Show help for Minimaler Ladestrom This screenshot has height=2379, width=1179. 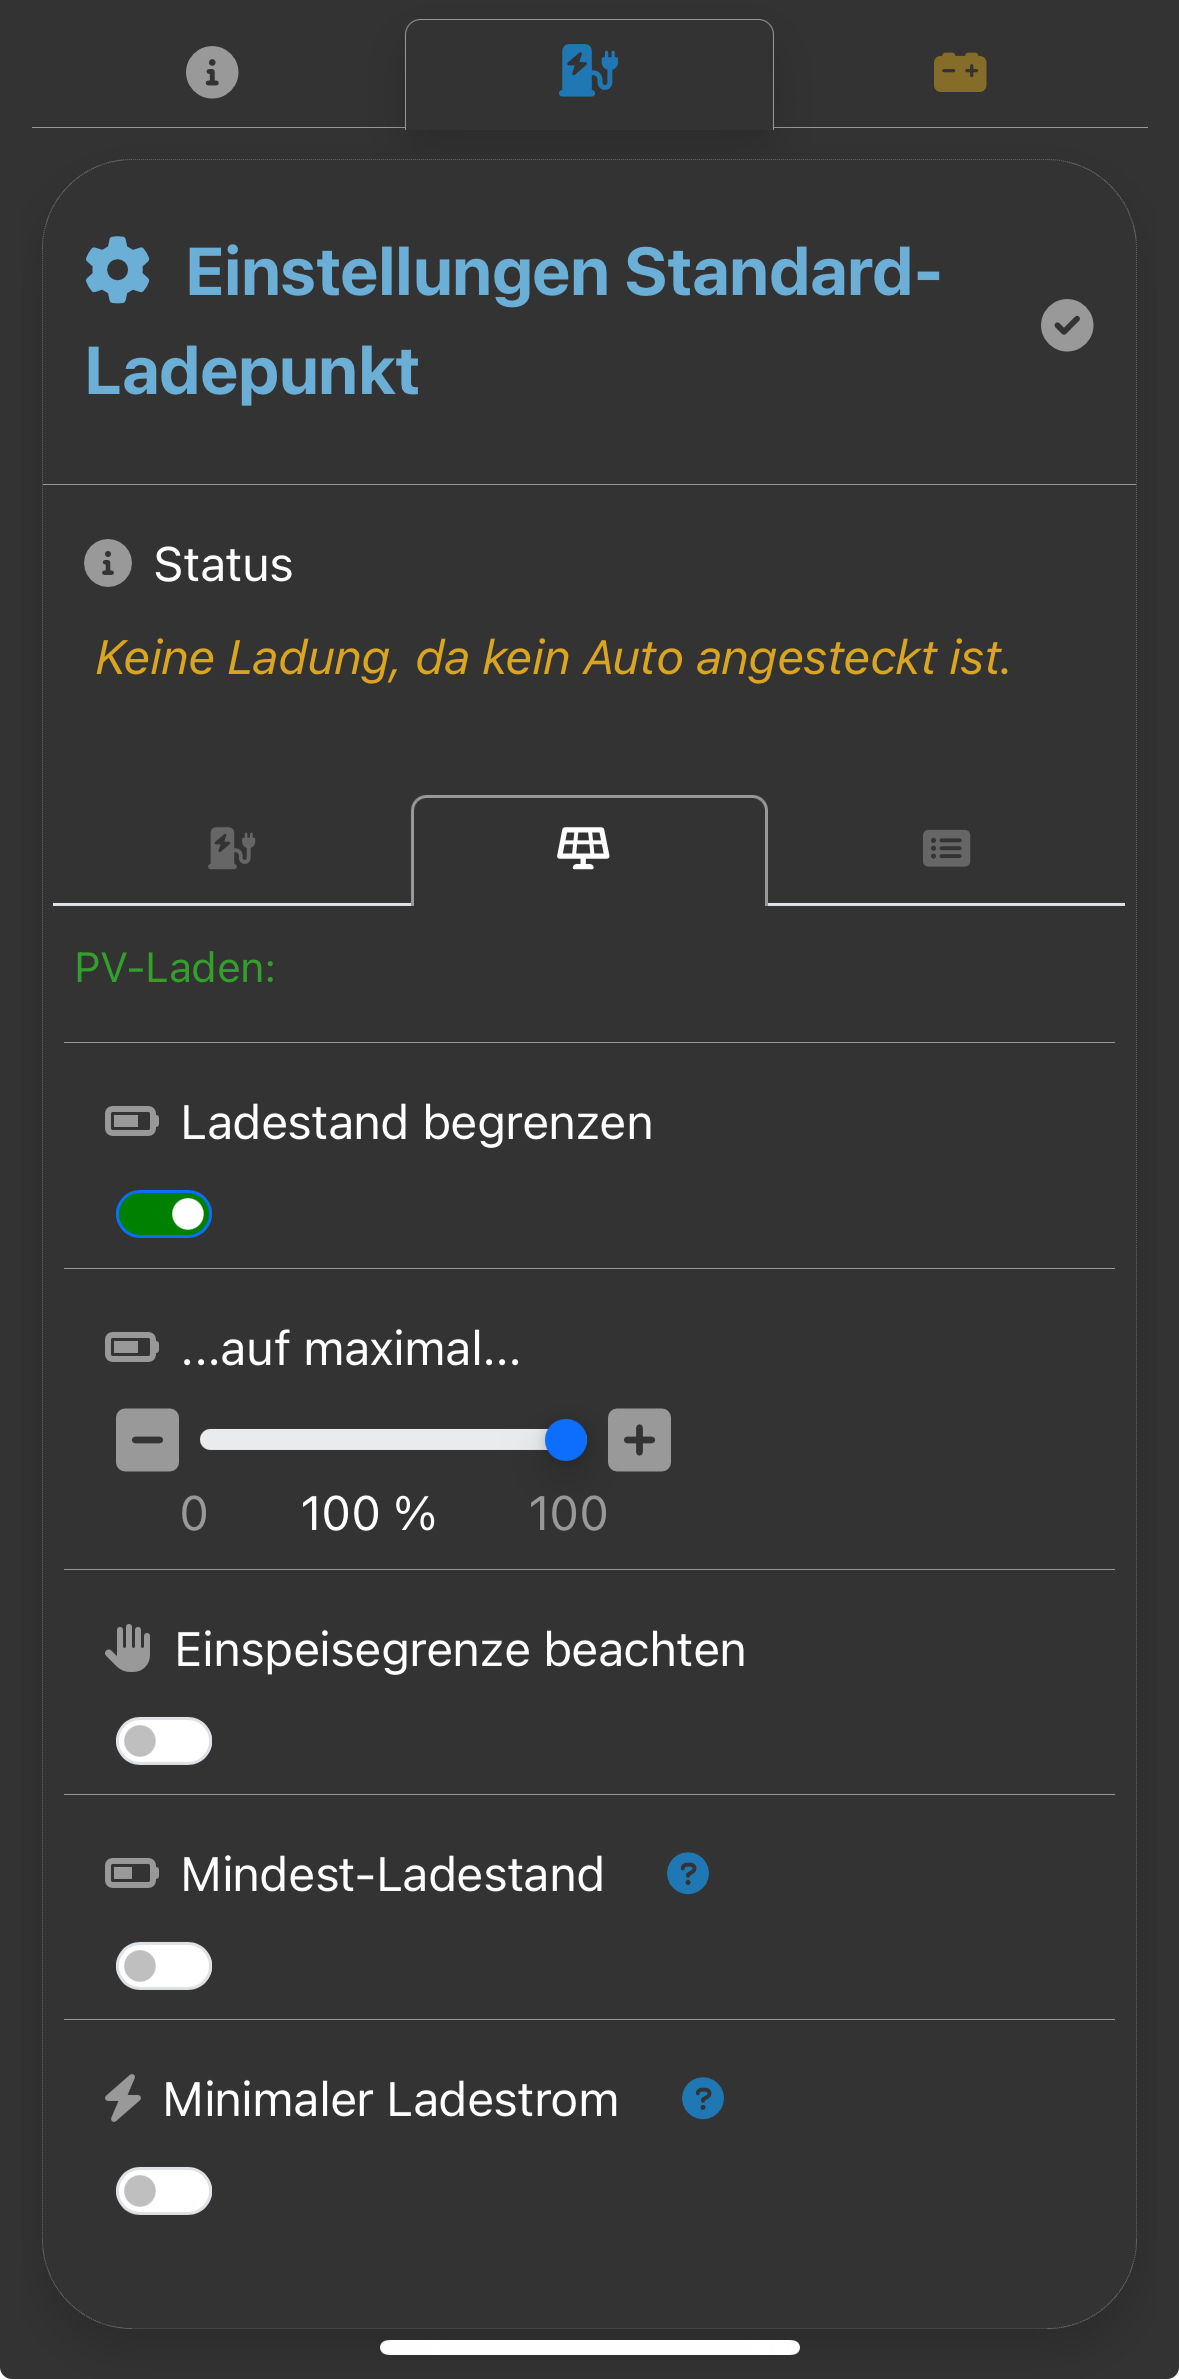(x=703, y=2098)
